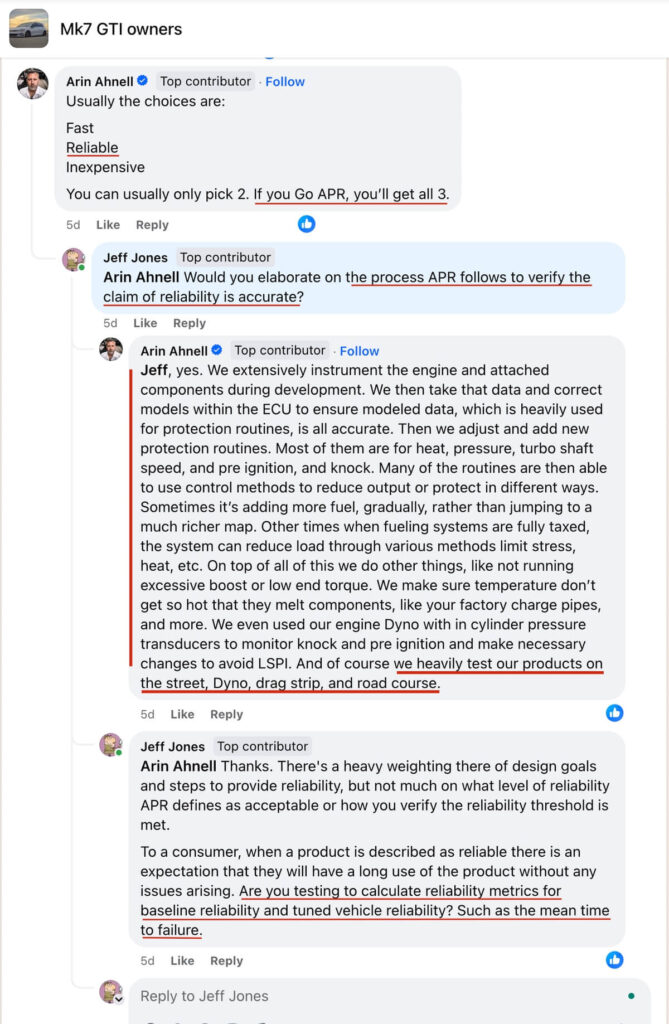Click the thumbs-up reaction under Jeff's last comment
Screen dimensions: 669x1024
click(614, 960)
